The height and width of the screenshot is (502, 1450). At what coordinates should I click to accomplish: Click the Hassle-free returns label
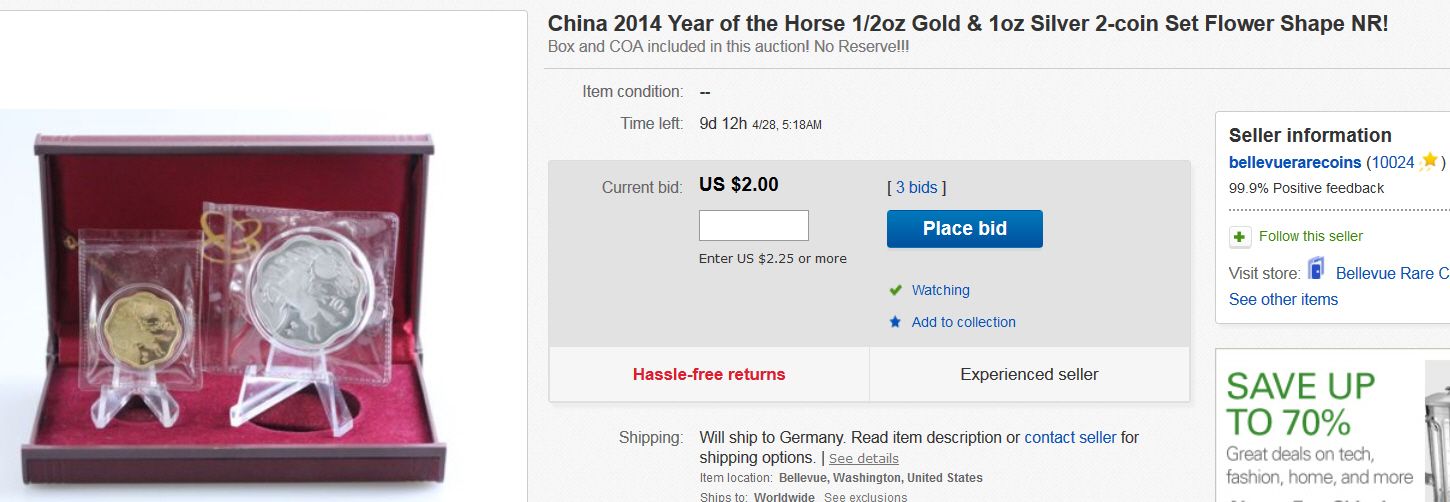point(709,375)
